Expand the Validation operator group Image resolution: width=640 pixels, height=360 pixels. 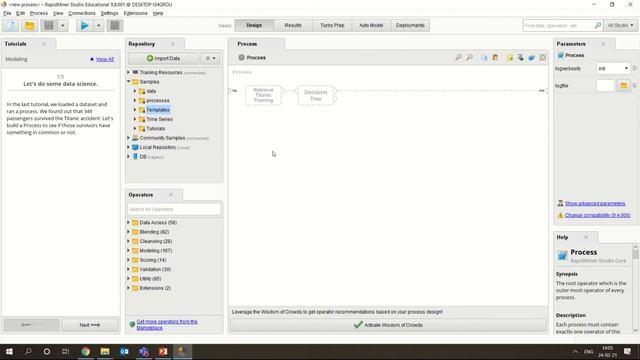pyautogui.click(x=129, y=269)
